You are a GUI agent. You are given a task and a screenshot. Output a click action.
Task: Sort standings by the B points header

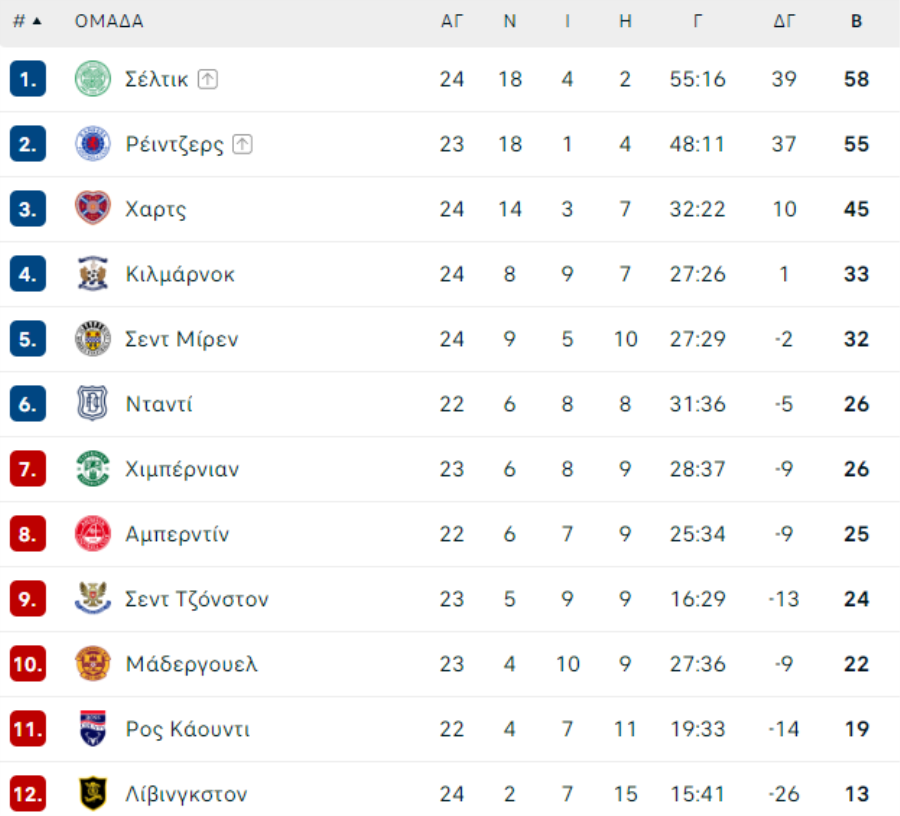click(856, 21)
